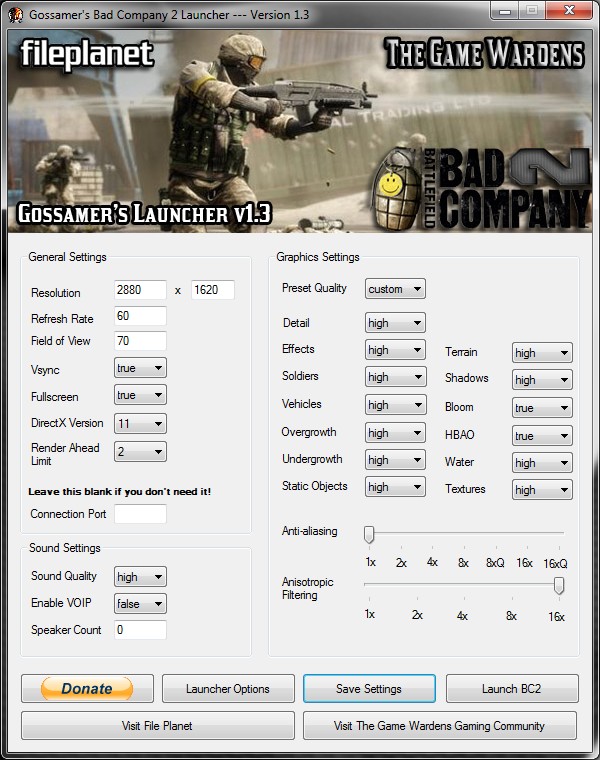This screenshot has height=760, width=600.
Task: Minimize the launcher window
Action: tap(505, 10)
